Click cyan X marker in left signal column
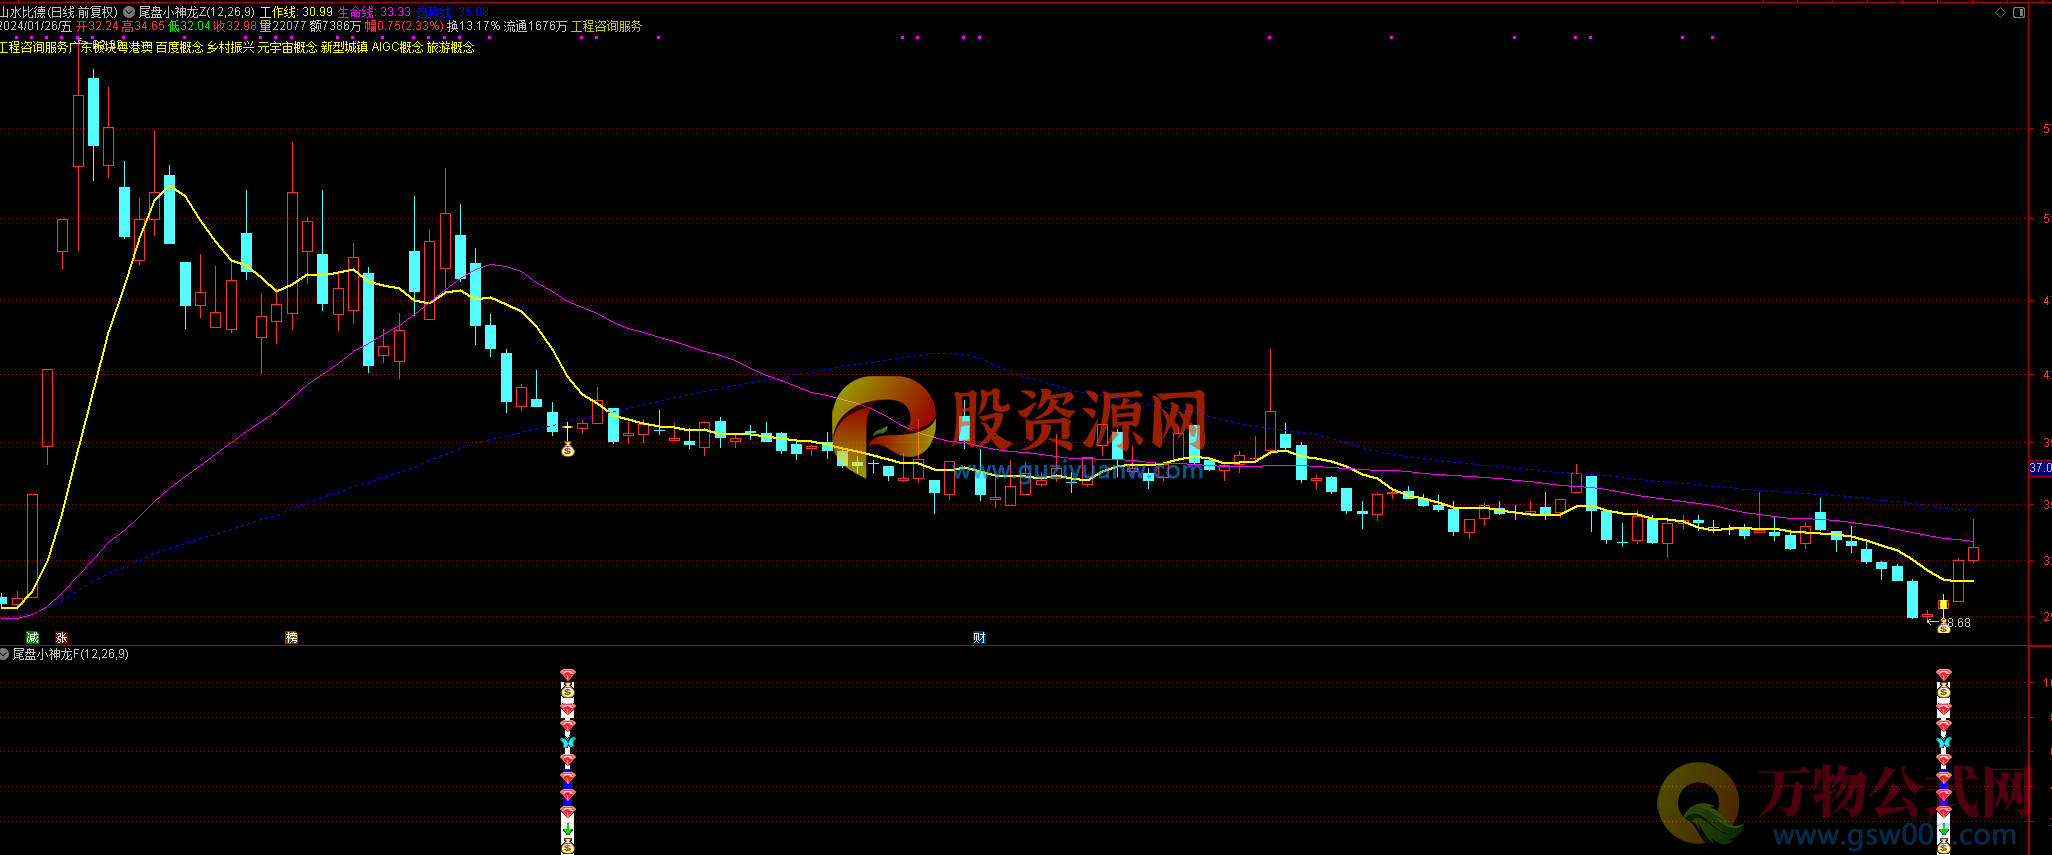 (568, 742)
